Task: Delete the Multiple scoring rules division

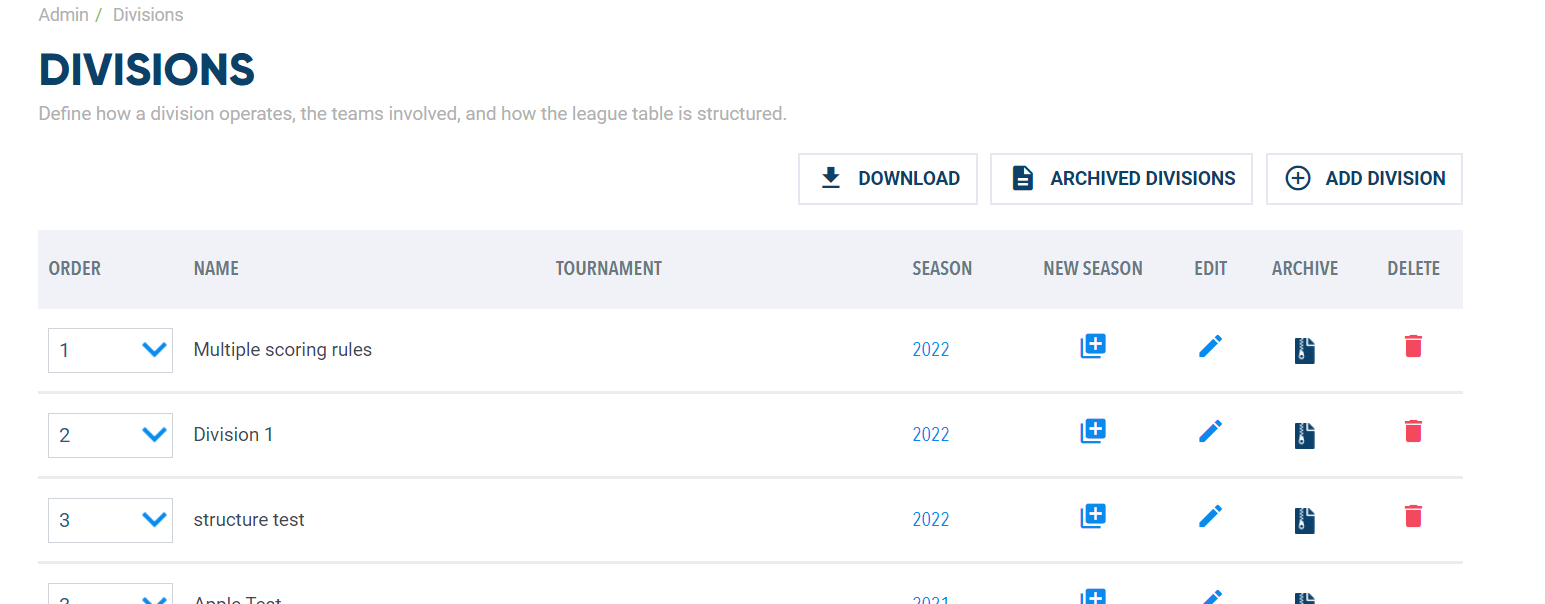Action: [1413, 346]
